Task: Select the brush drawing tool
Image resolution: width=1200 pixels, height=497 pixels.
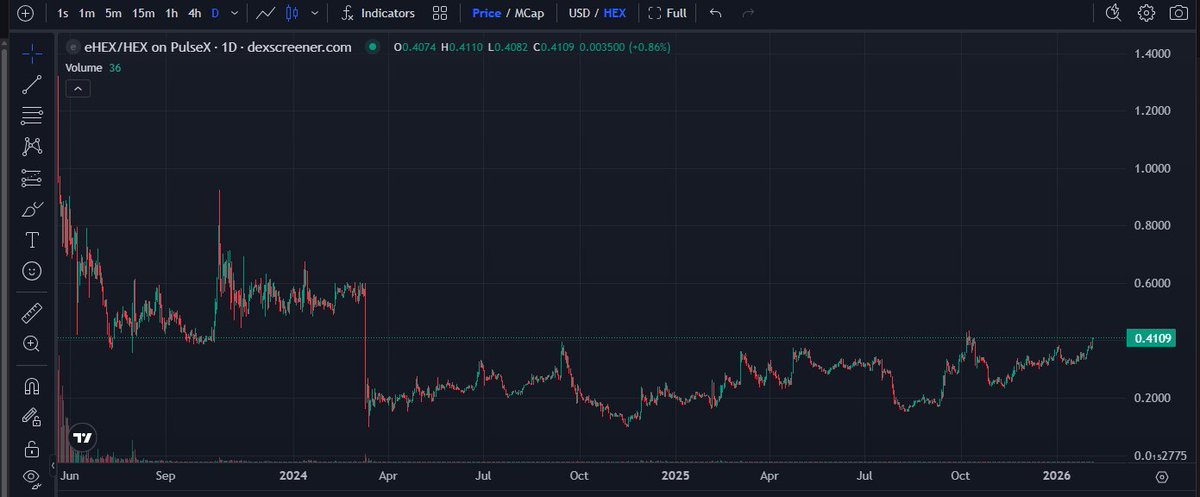Action: tap(32, 209)
